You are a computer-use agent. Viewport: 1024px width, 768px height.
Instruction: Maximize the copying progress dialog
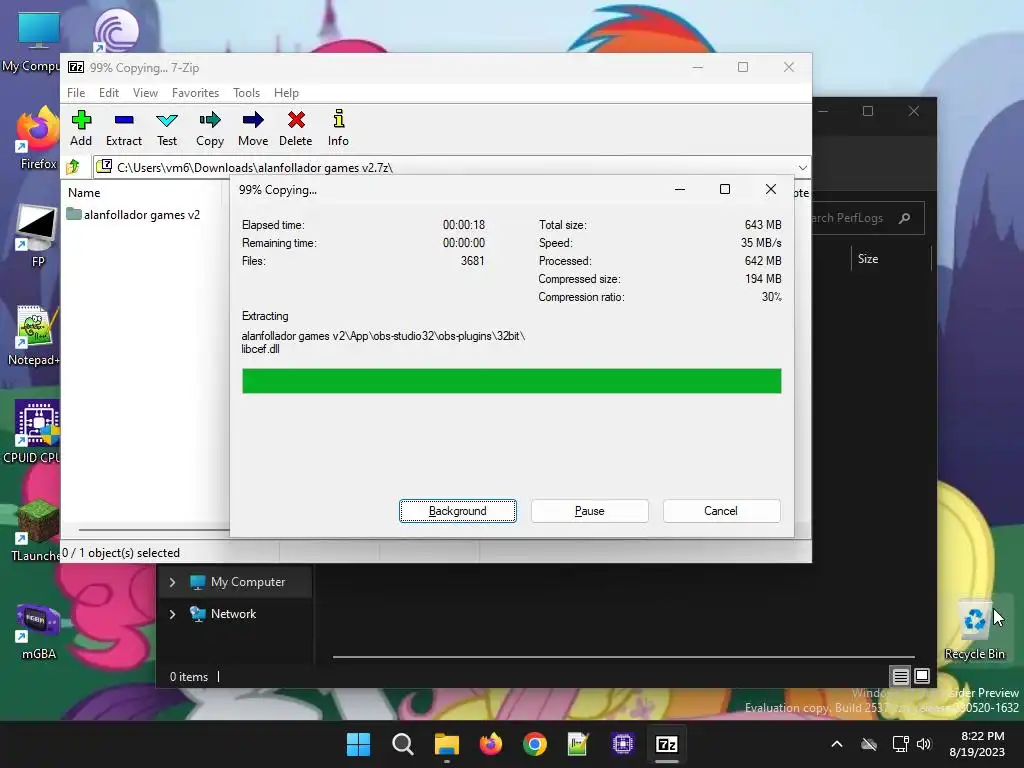[x=725, y=189]
